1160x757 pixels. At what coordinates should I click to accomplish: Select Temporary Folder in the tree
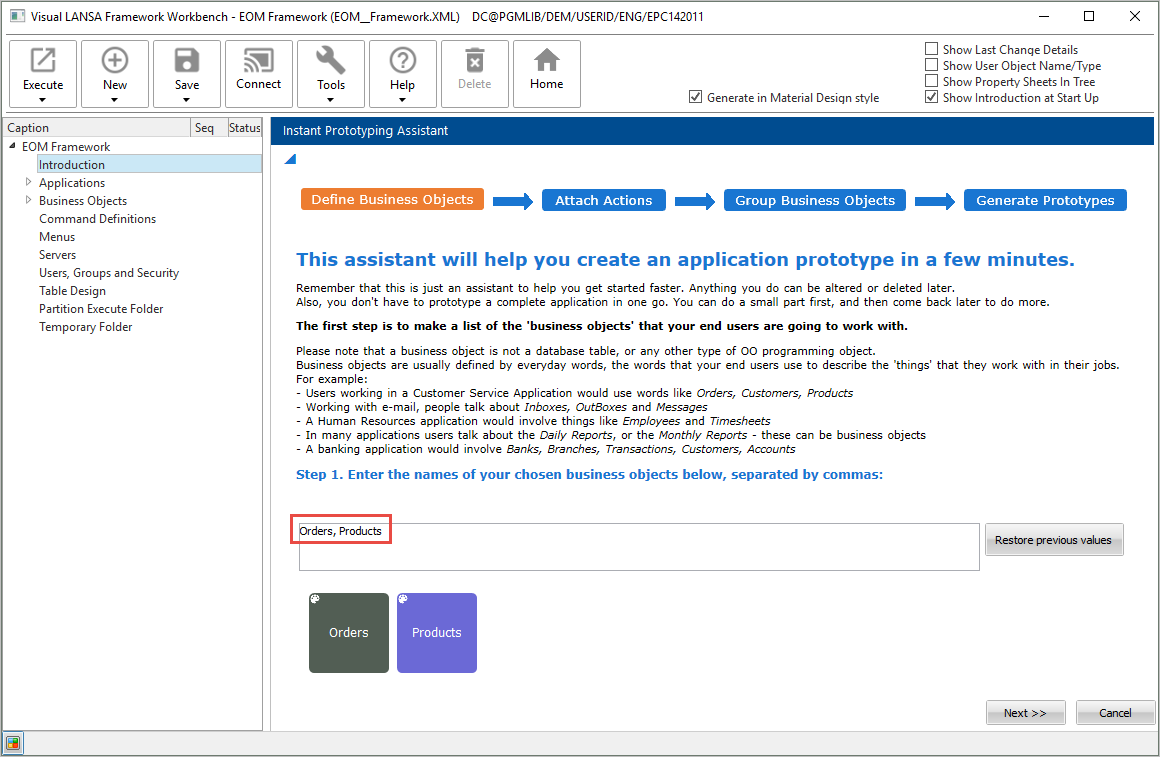86,326
